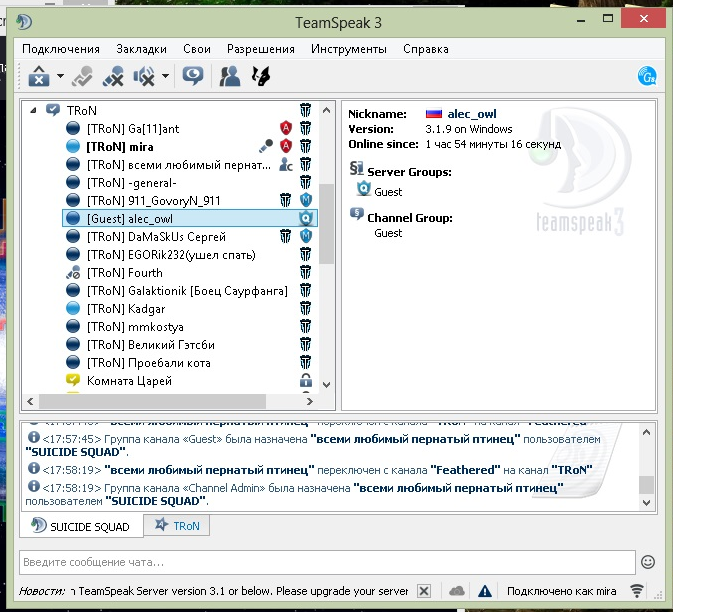Open the emoticon smiley picker
This screenshot has width=703, height=612.
tap(648, 562)
